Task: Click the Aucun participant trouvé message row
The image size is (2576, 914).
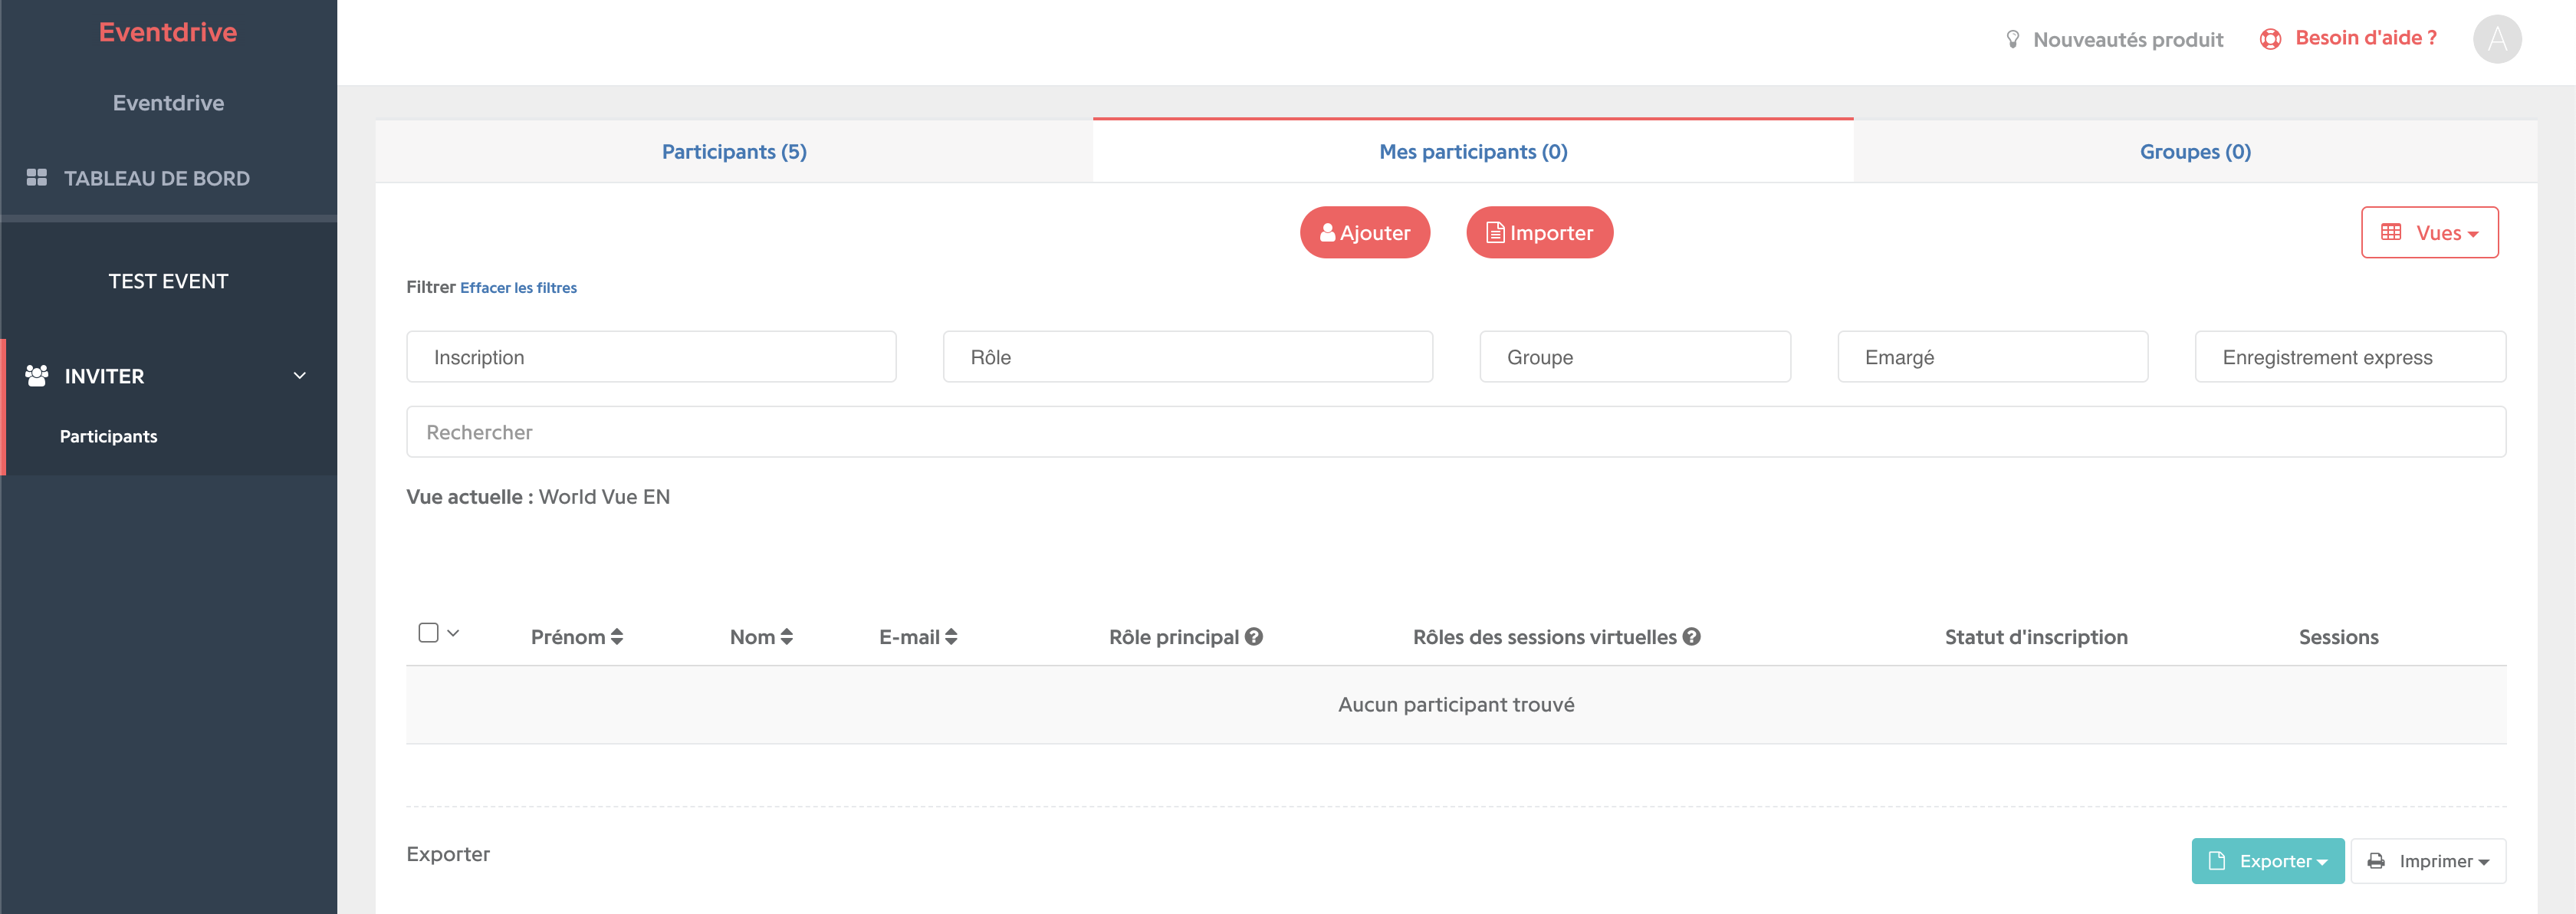Action: pos(1456,704)
